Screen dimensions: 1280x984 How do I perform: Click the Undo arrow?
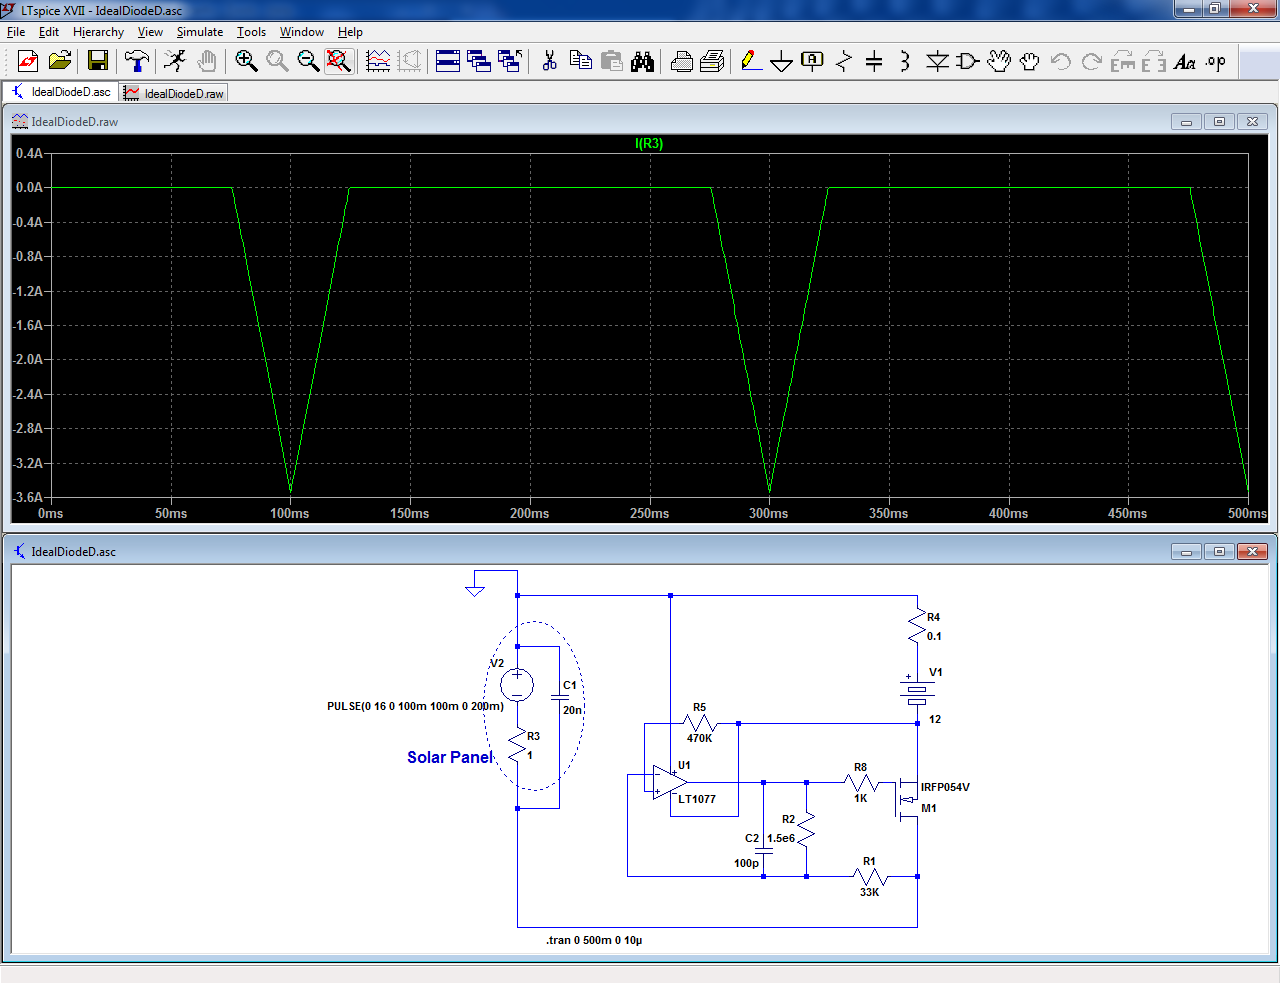coord(1061,62)
